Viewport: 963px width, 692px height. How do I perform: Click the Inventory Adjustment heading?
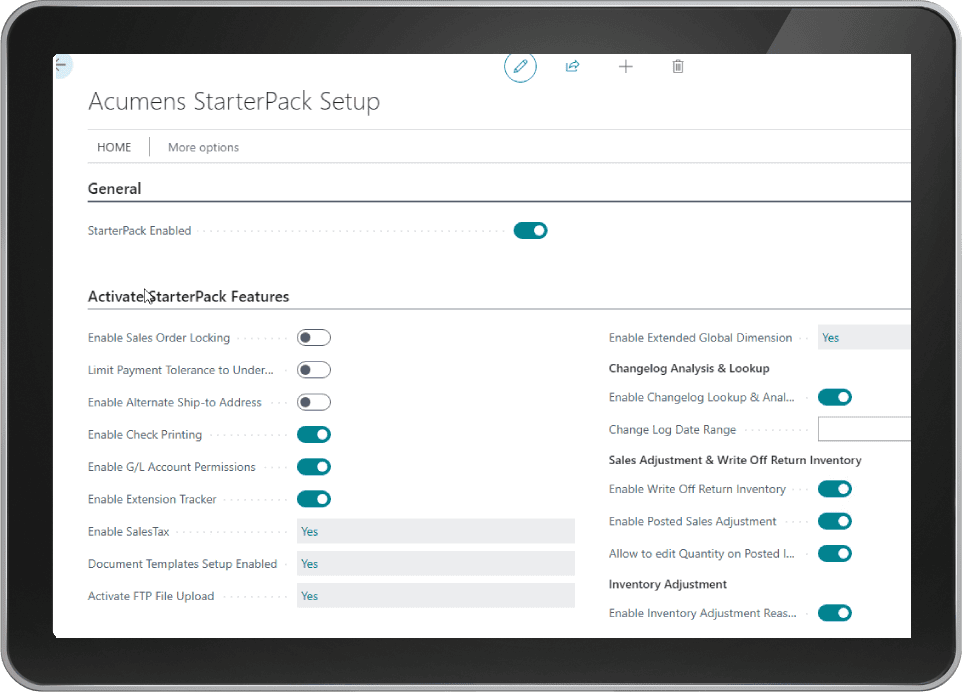668,585
